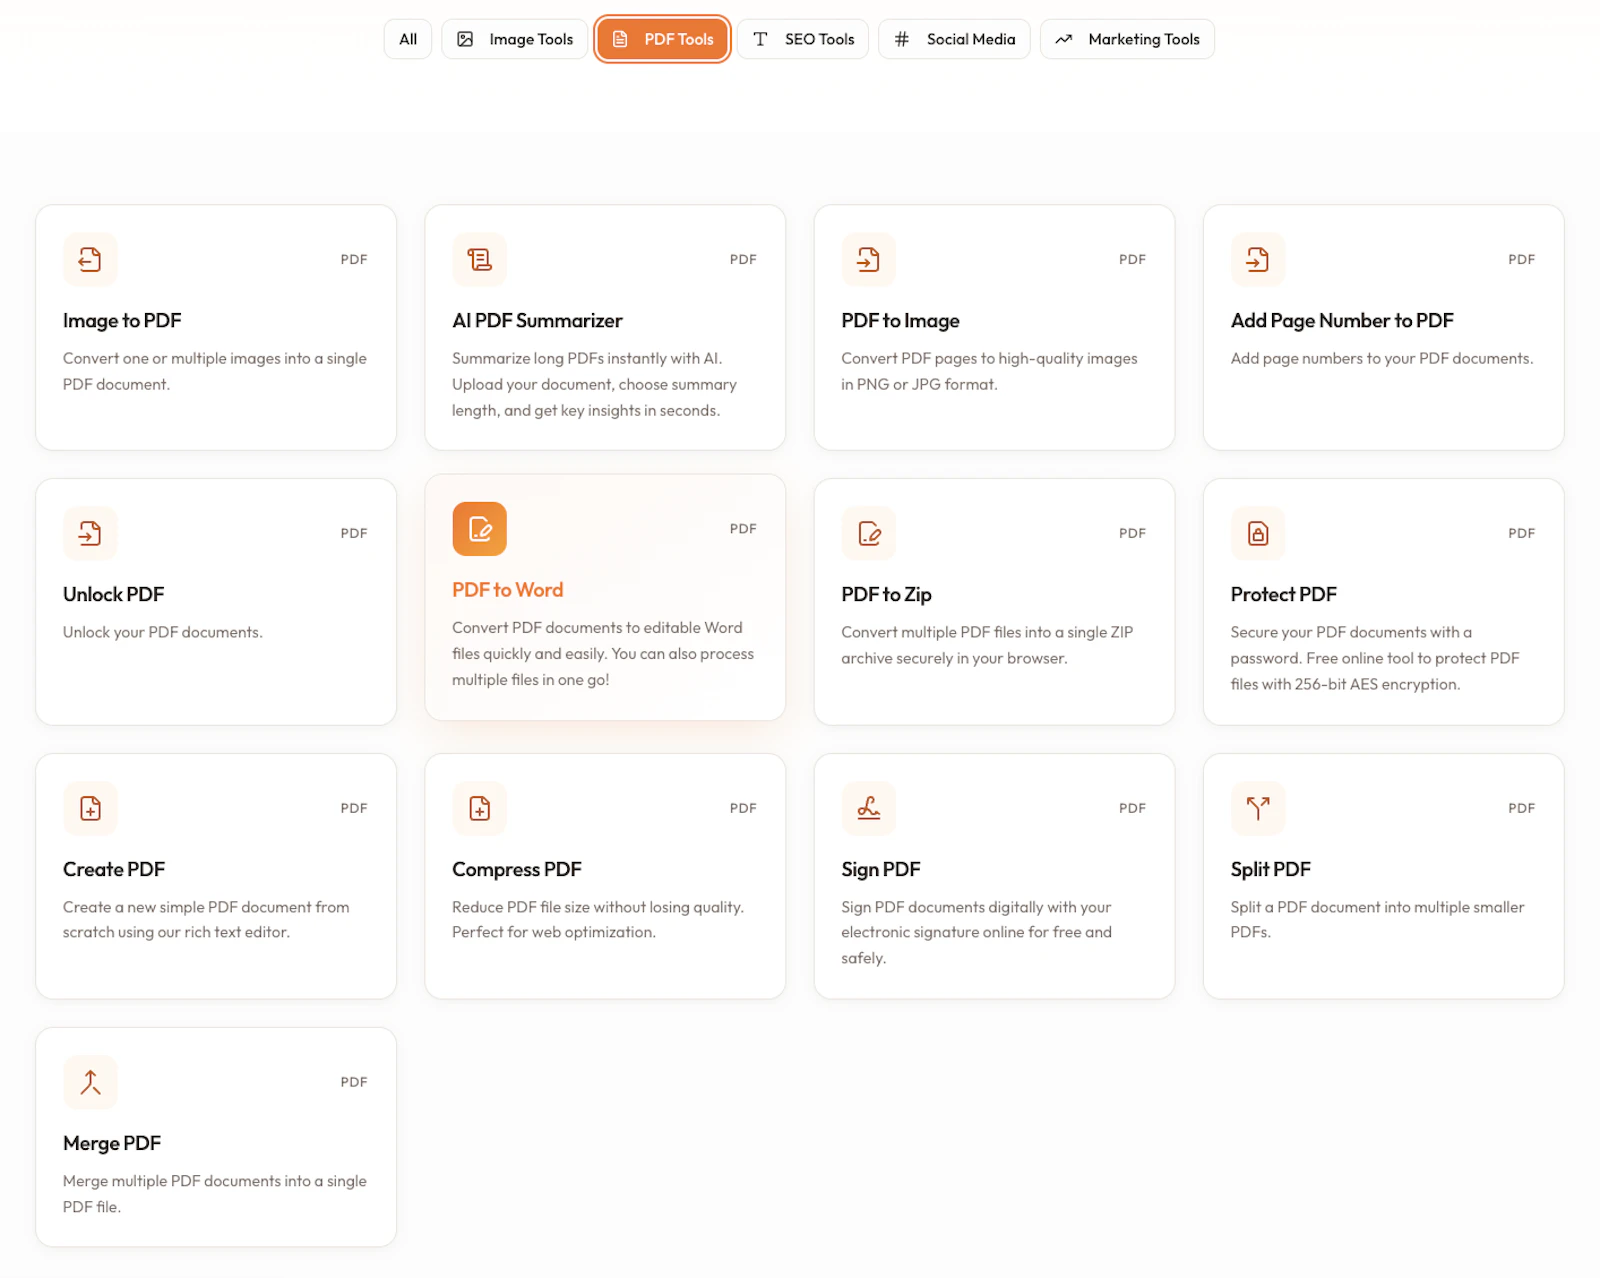Show All tools category
The height and width of the screenshot is (1278, 1600).
point(408,39)
